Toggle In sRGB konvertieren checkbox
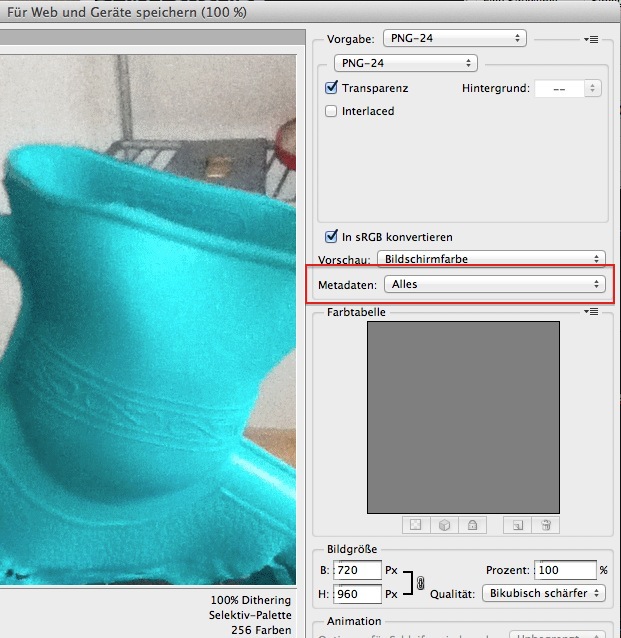The height and width of the screenshot is (638, 621). (332, 237)
